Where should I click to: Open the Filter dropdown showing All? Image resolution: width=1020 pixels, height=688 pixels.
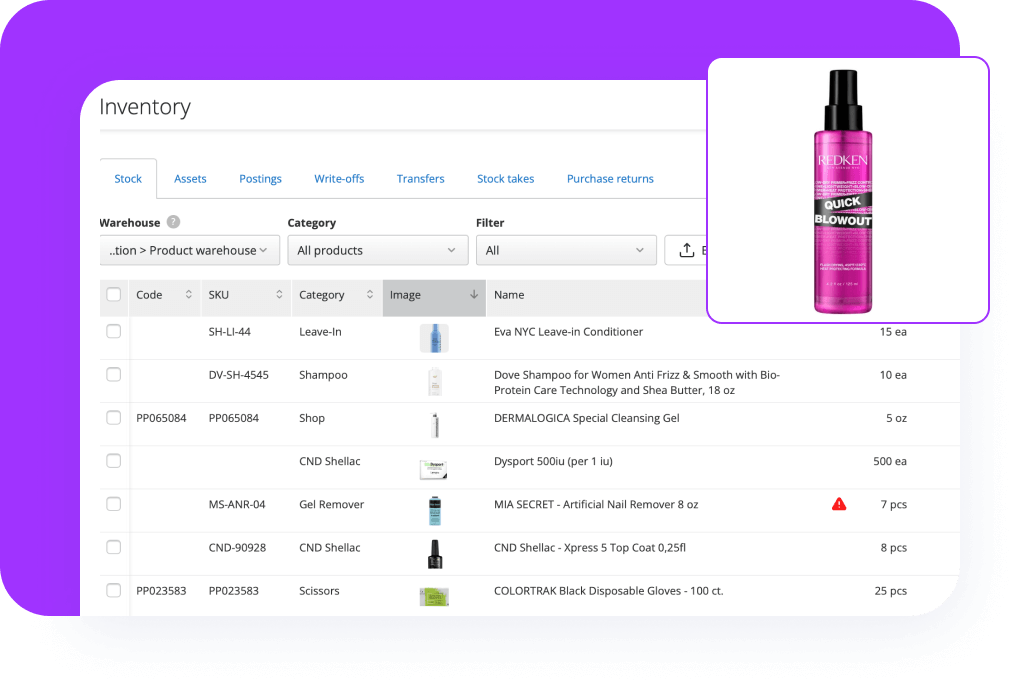(x=566, y=250)
